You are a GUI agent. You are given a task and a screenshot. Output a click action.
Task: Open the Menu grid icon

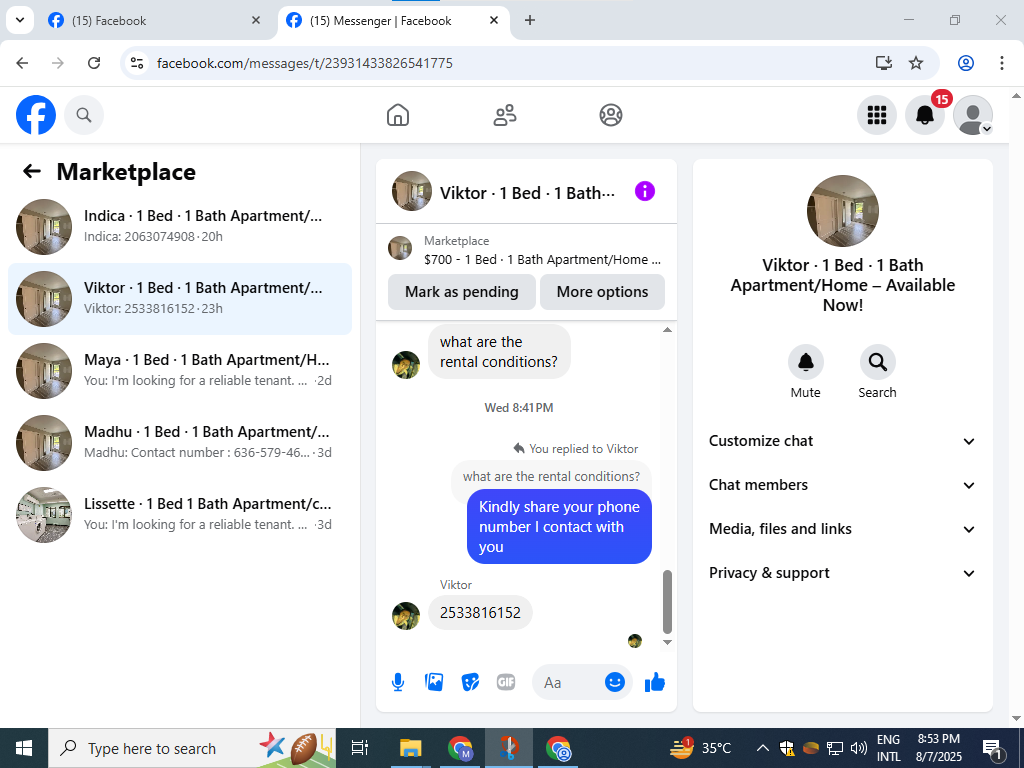876,115
